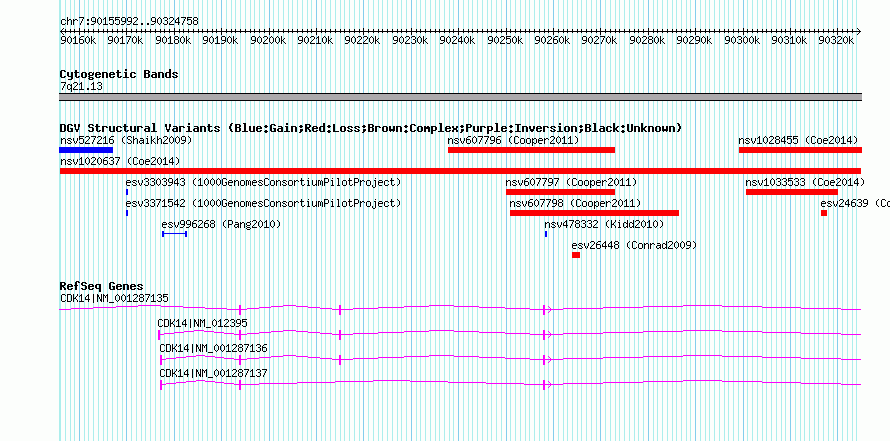Click the 90220k ruler position
Screen dimensions: 890x441
tap(363, 40)
